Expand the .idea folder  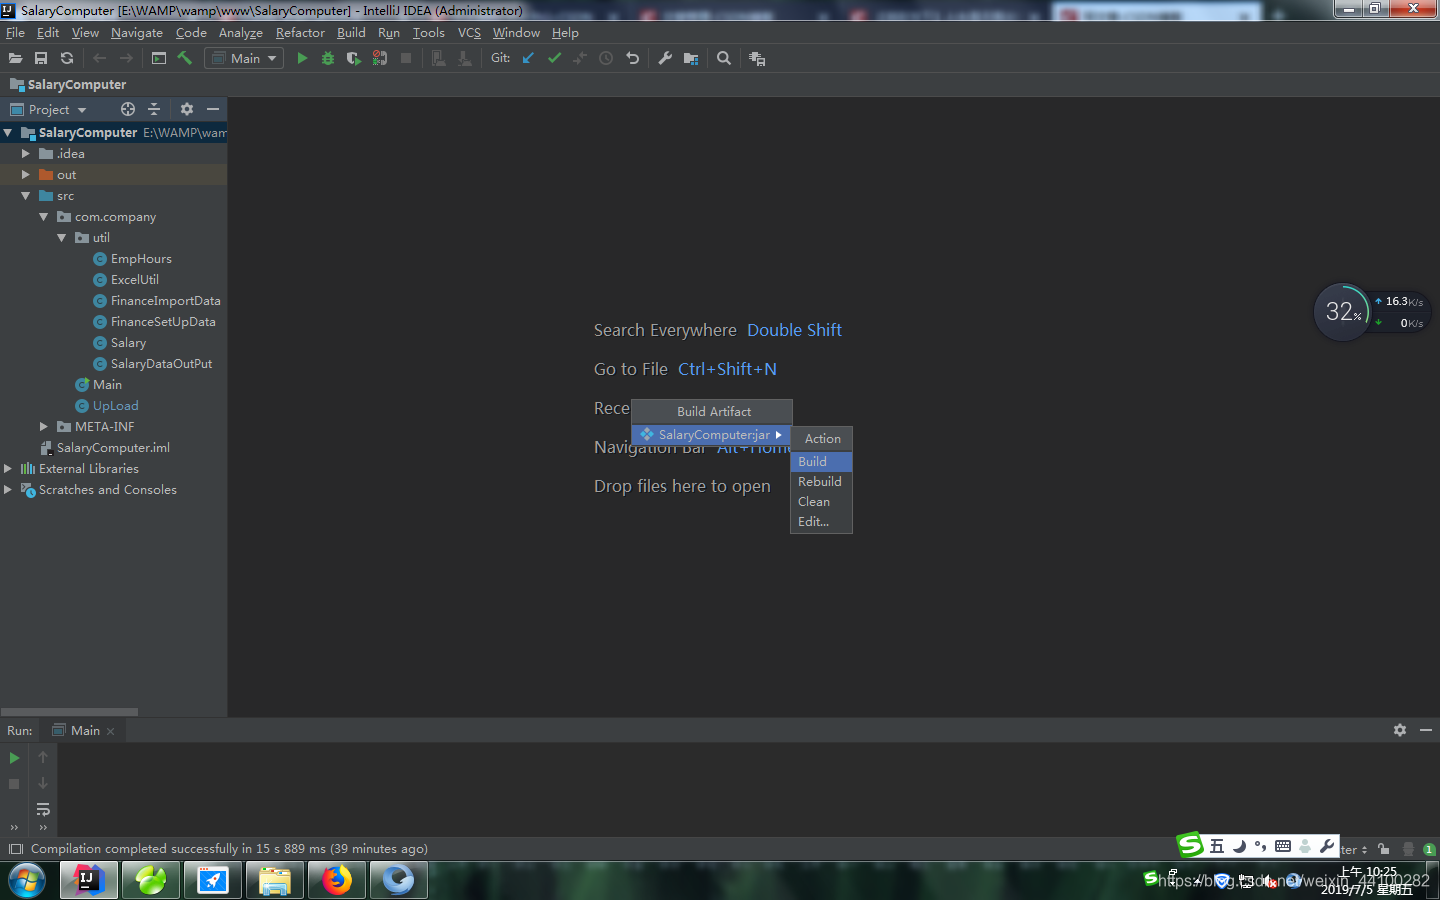26,153
